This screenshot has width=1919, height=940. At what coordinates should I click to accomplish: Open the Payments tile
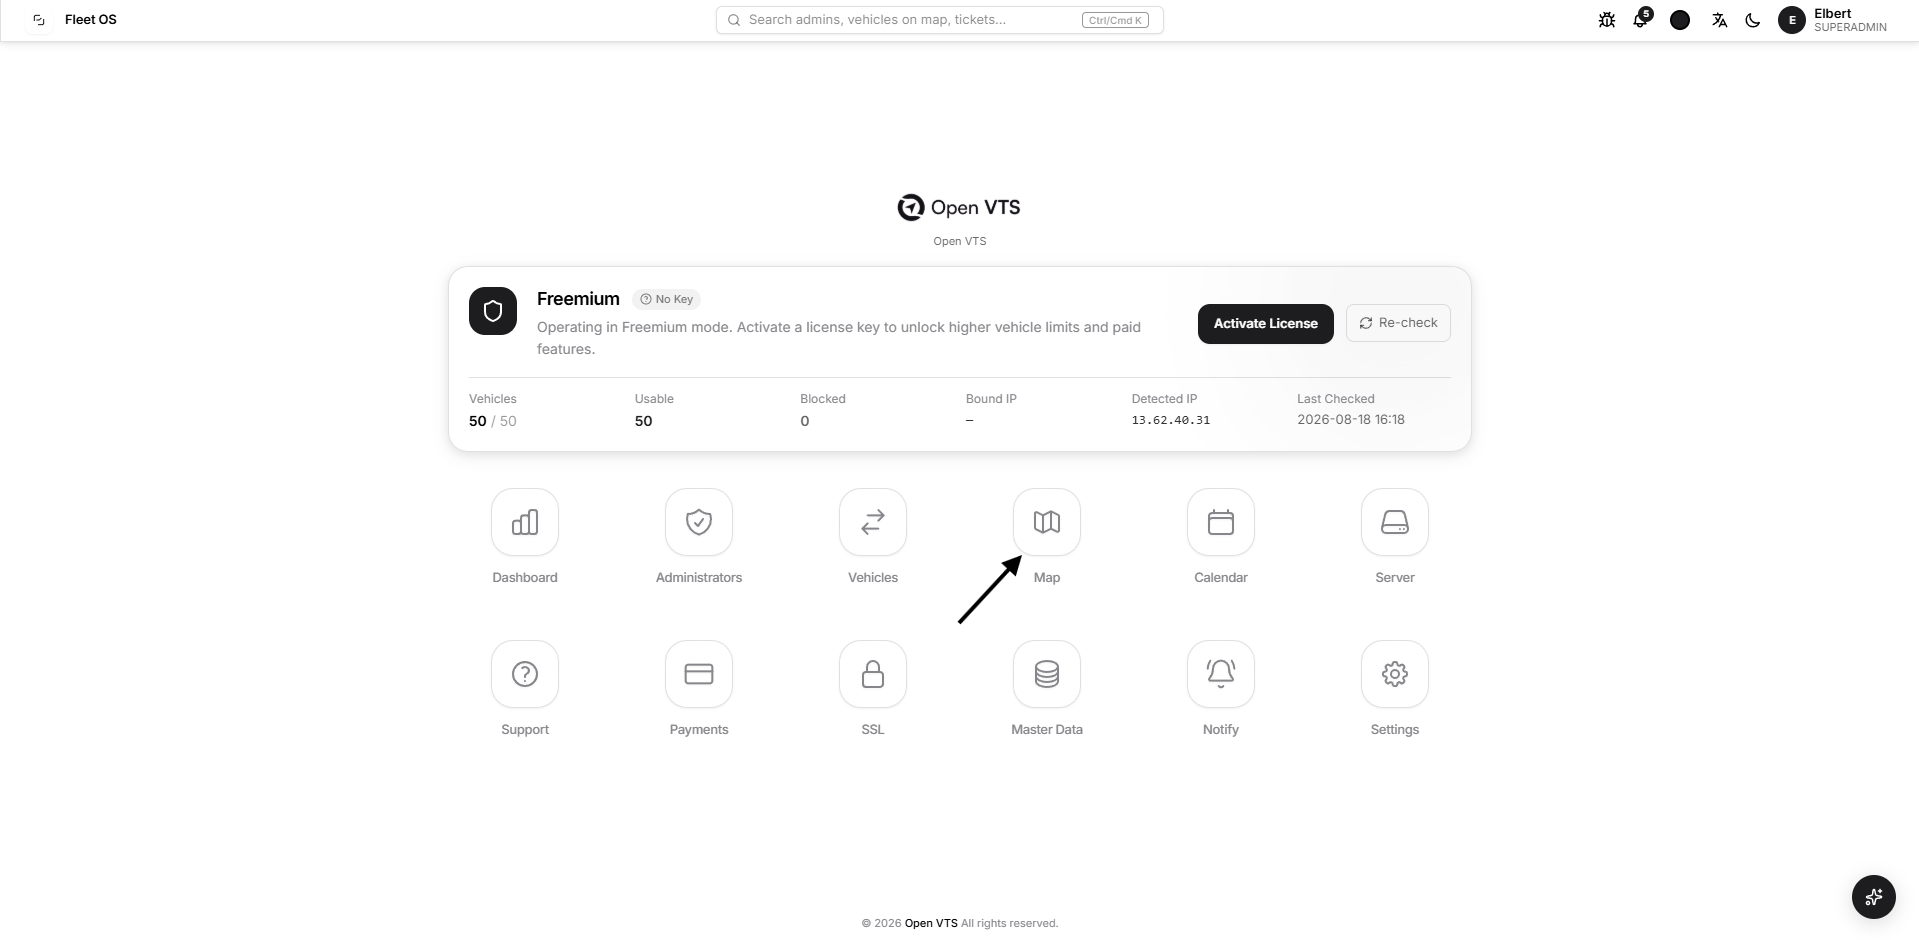coord(699,674)
